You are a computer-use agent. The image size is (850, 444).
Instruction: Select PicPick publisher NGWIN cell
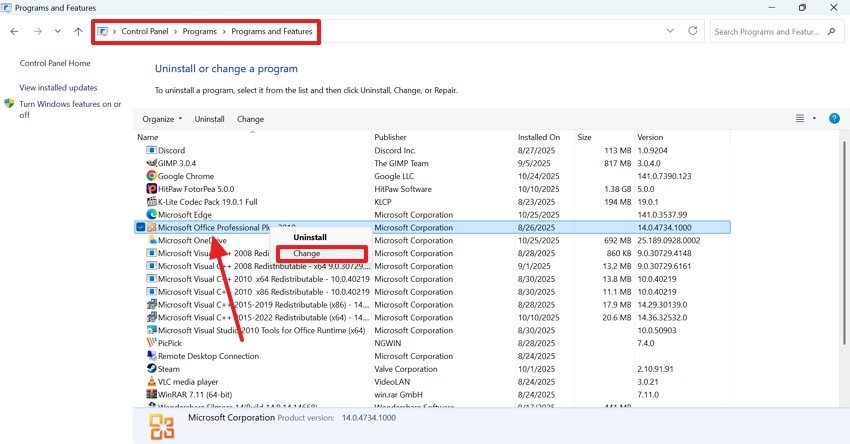click(388, 343)
